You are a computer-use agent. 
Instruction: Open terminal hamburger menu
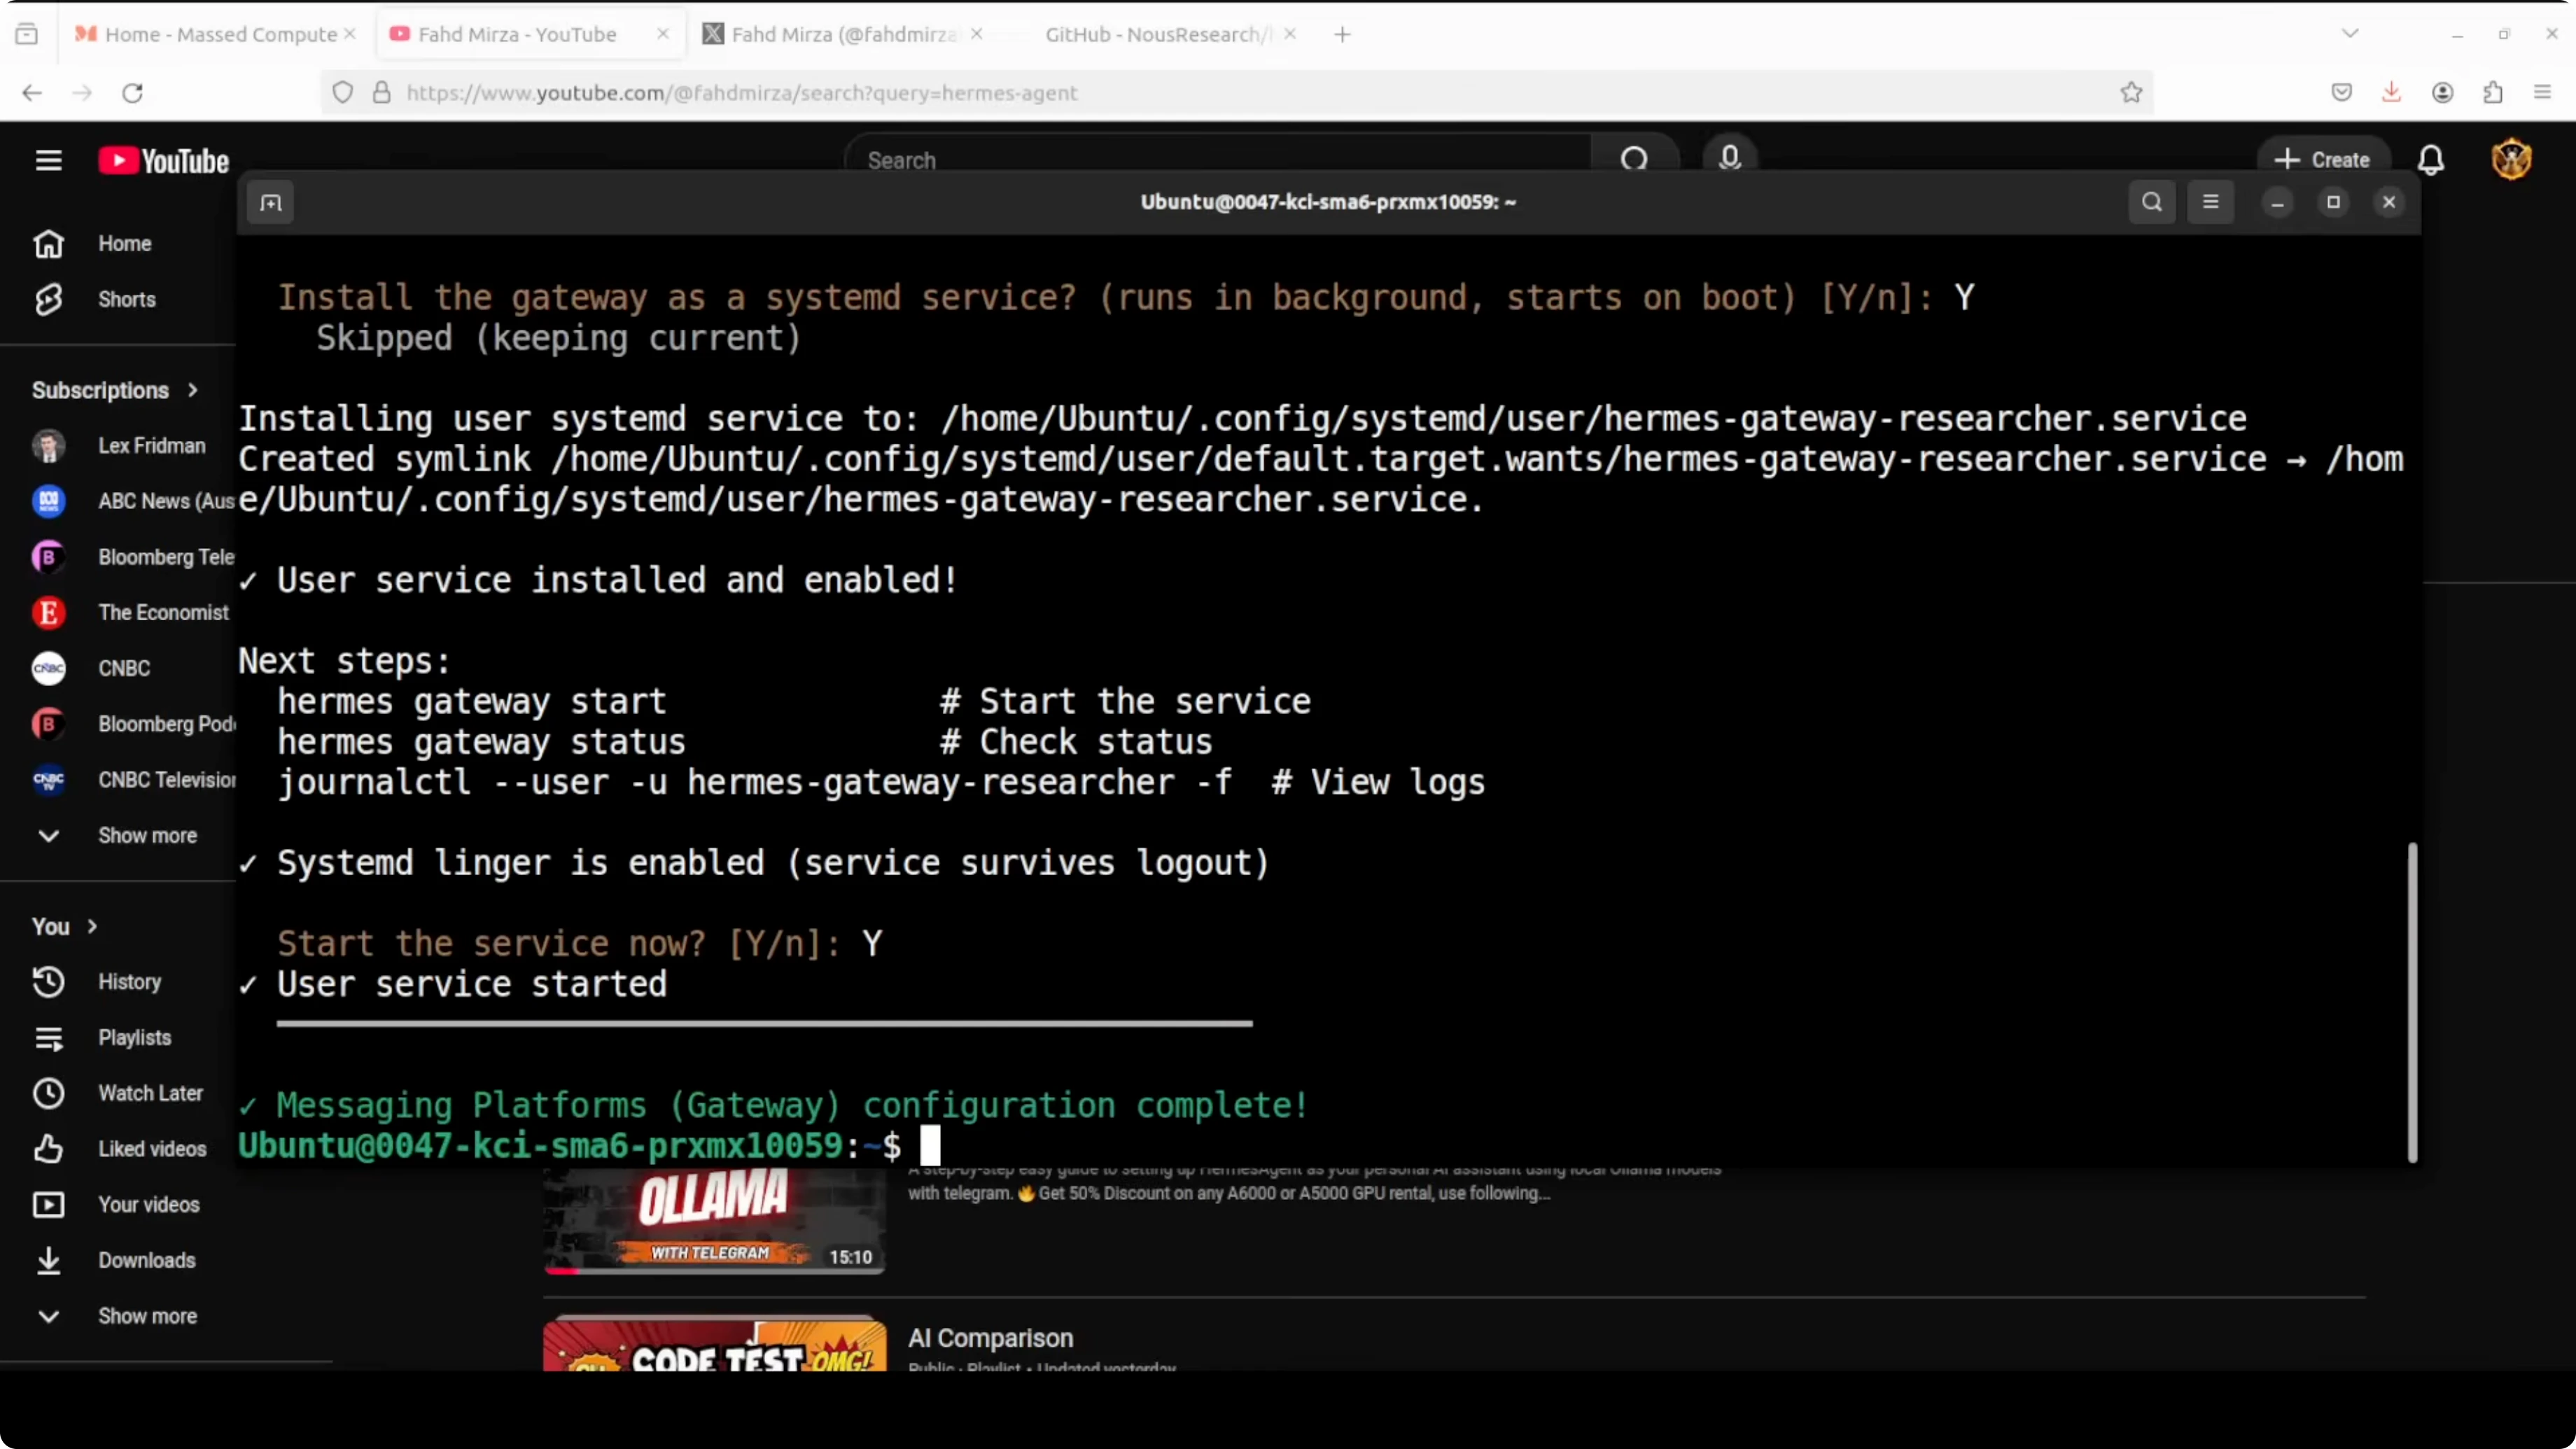point(2211,202)
